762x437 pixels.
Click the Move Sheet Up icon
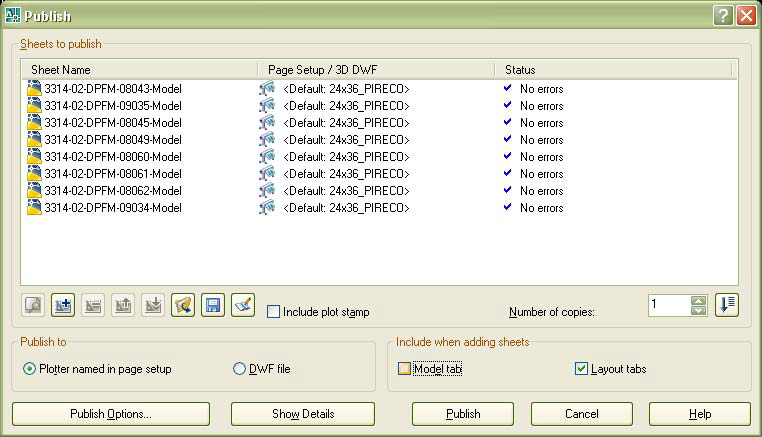click(123, 305)
